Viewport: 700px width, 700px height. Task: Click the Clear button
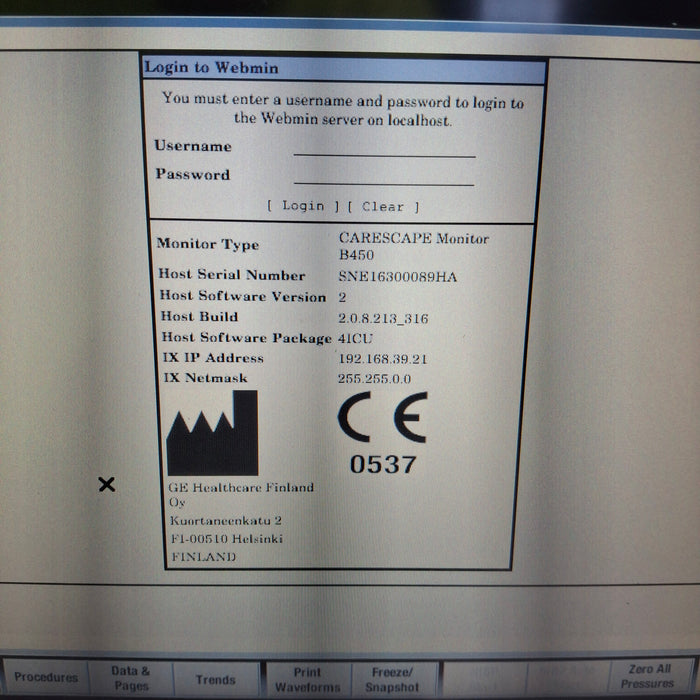coord(383,207)
